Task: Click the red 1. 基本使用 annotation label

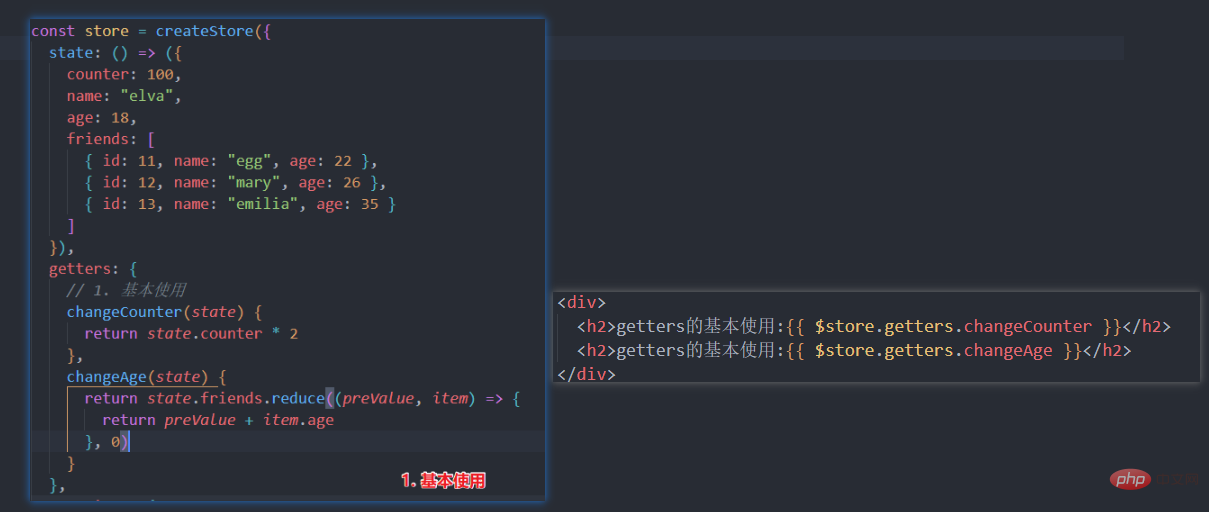Action: pyautogui.click(x=443, y=481)
